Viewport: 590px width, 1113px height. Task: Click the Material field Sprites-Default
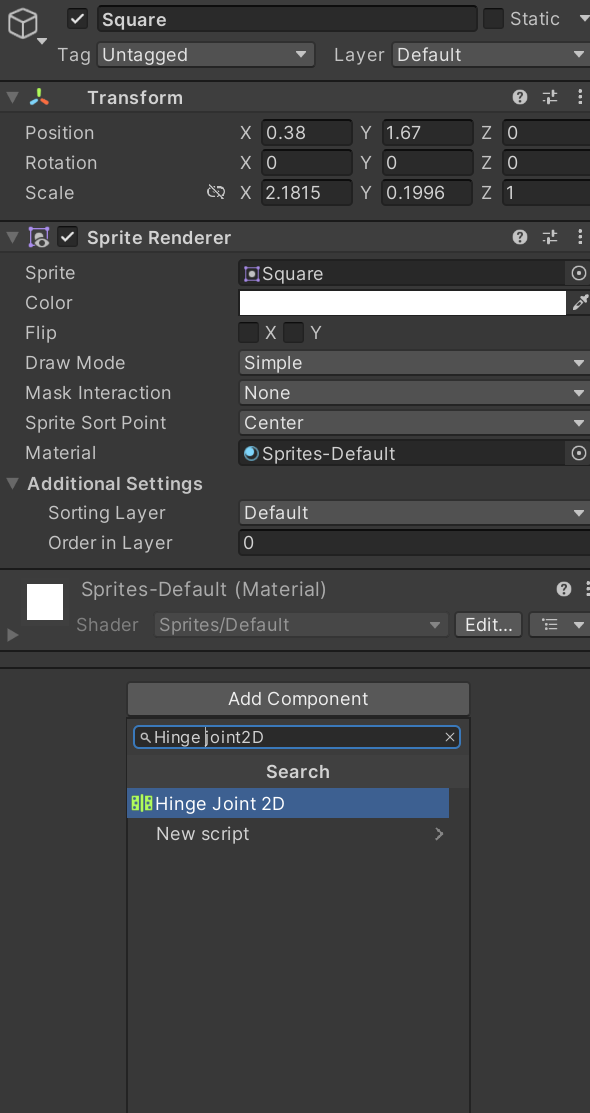coord(403,453)
